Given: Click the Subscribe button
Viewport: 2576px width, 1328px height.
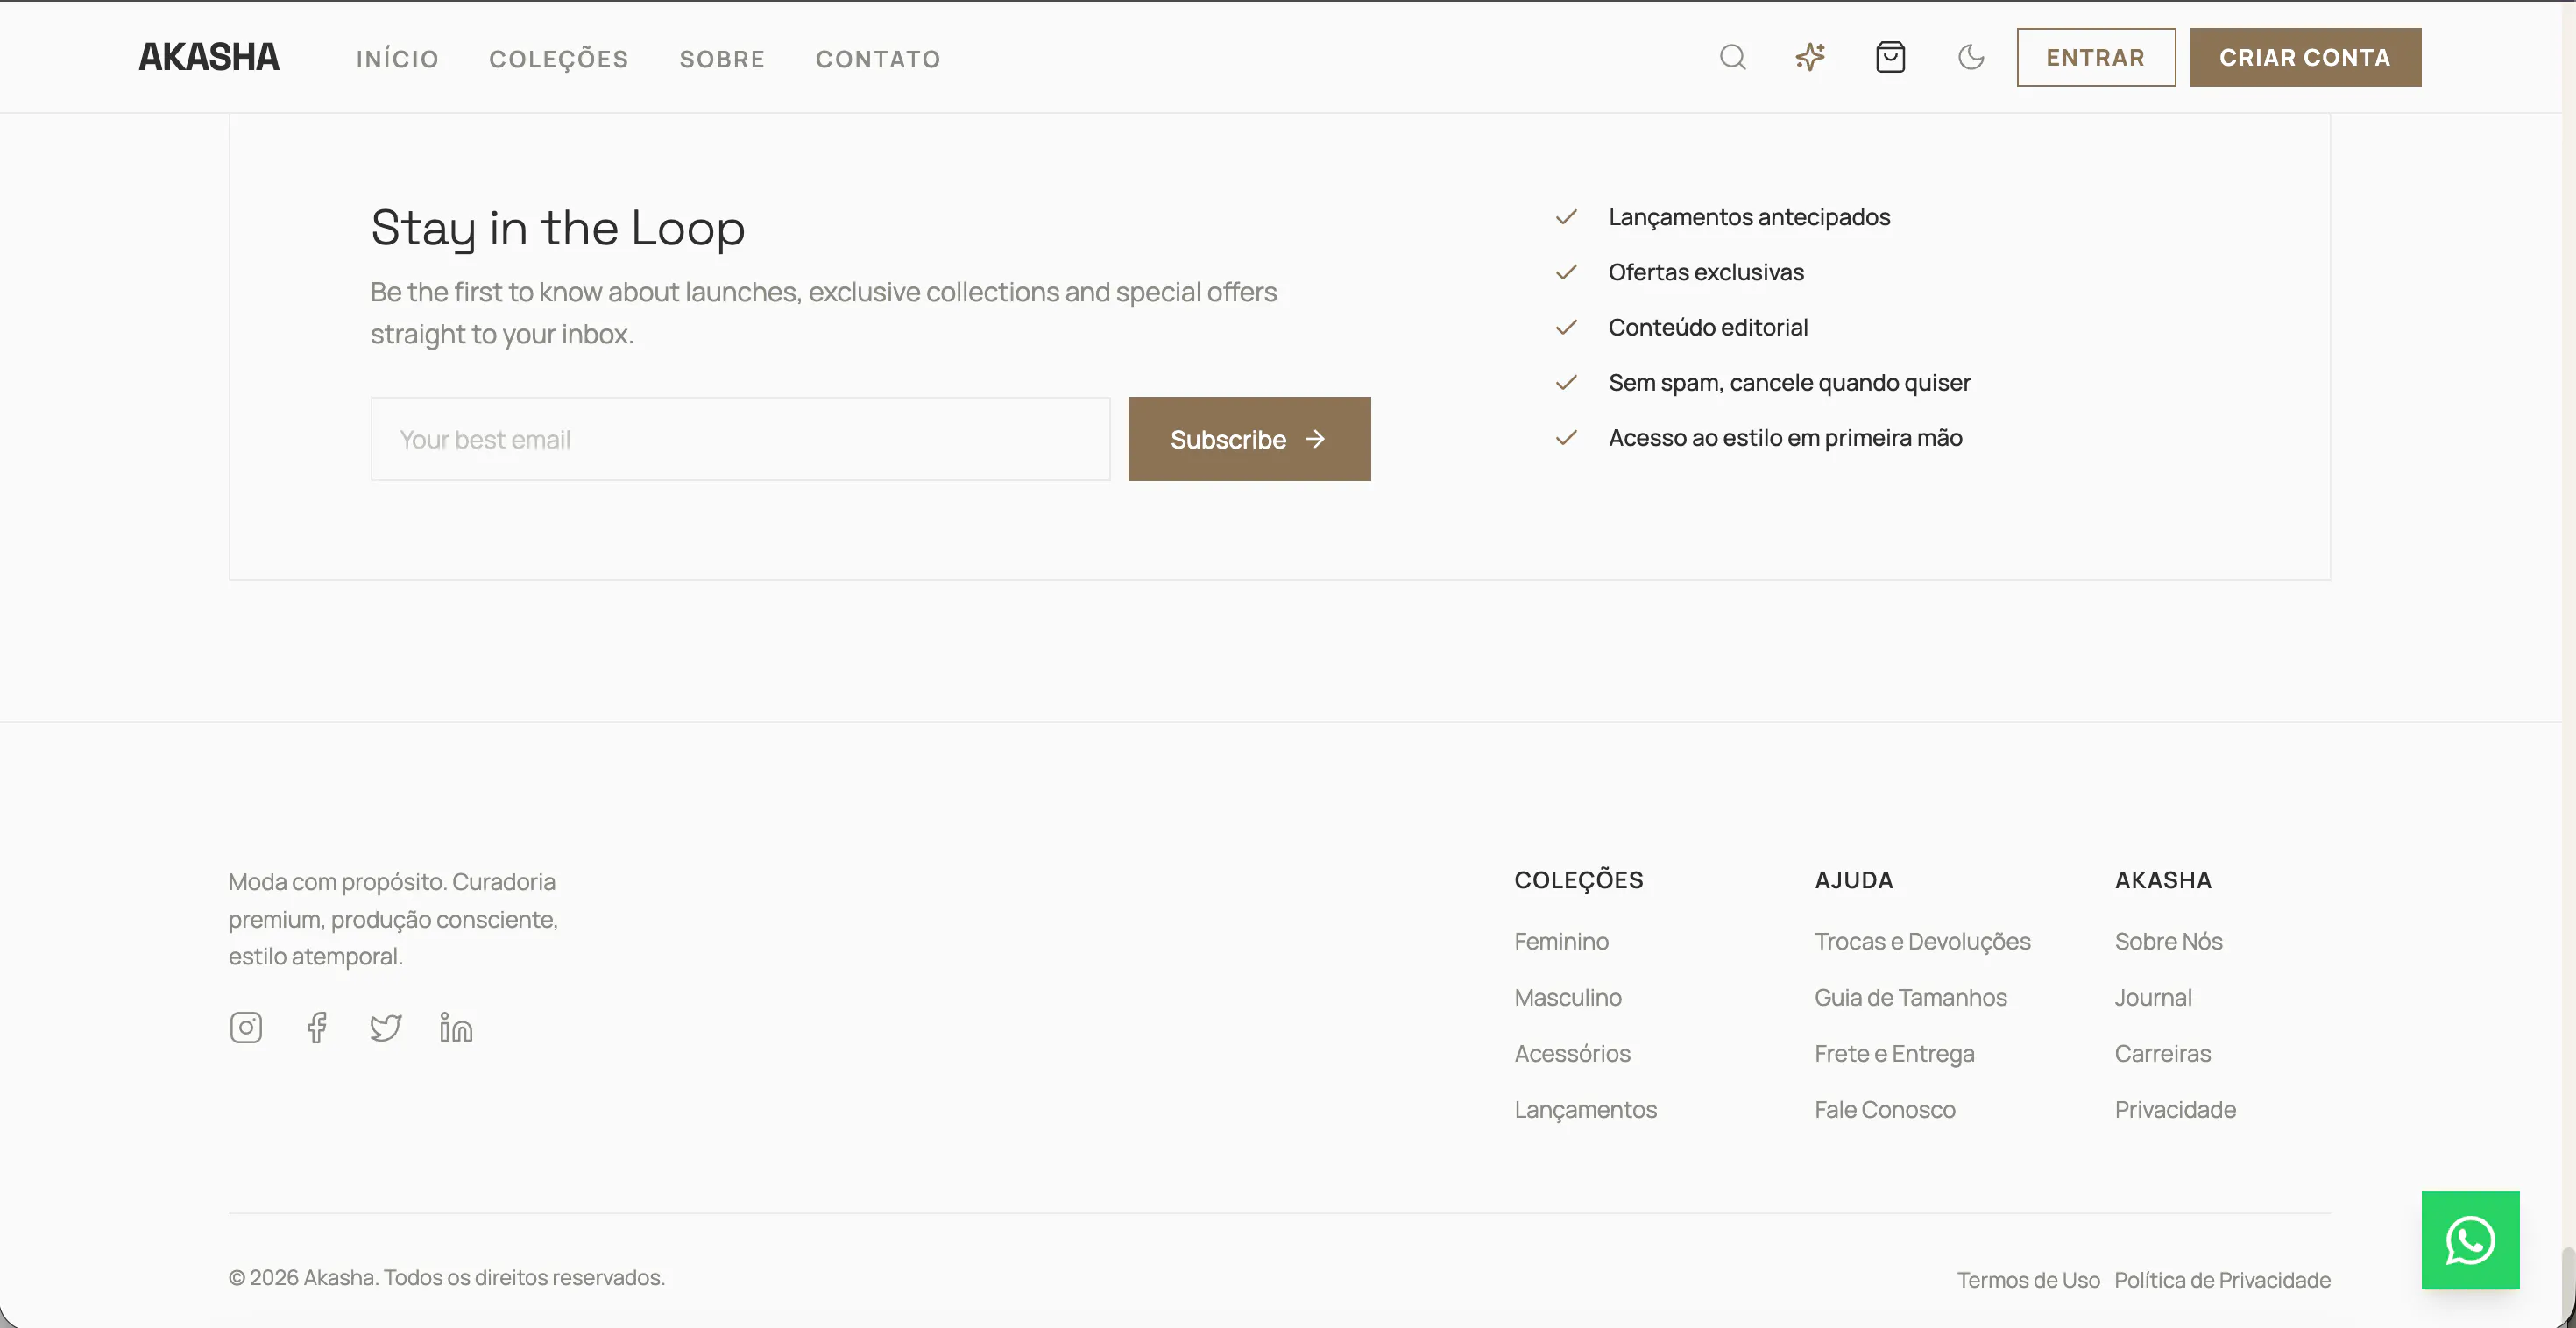Looking at the screenshot, I should tap(1249, 439).
